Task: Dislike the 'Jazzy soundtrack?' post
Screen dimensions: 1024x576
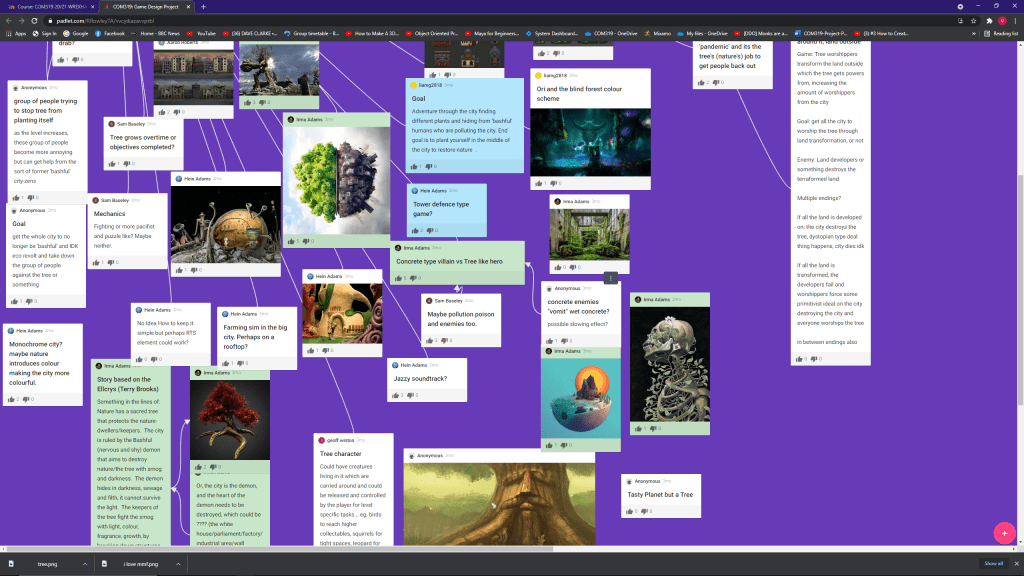Action: [x=411, y=397]
